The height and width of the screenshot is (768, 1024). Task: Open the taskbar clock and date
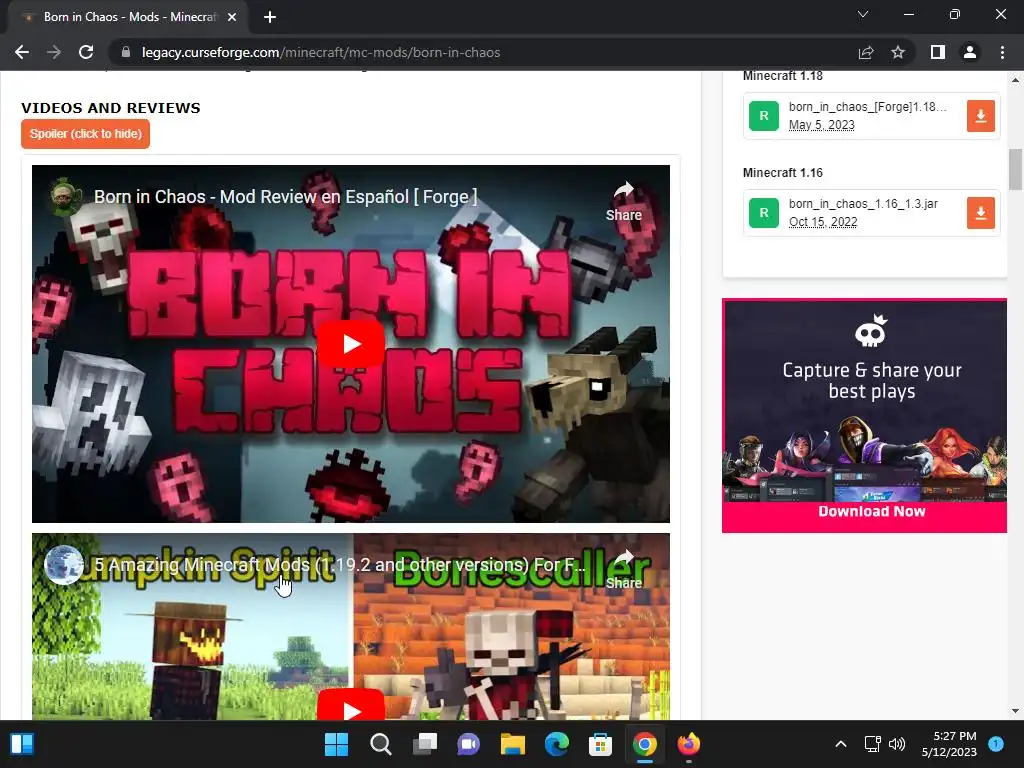[949, 744]
